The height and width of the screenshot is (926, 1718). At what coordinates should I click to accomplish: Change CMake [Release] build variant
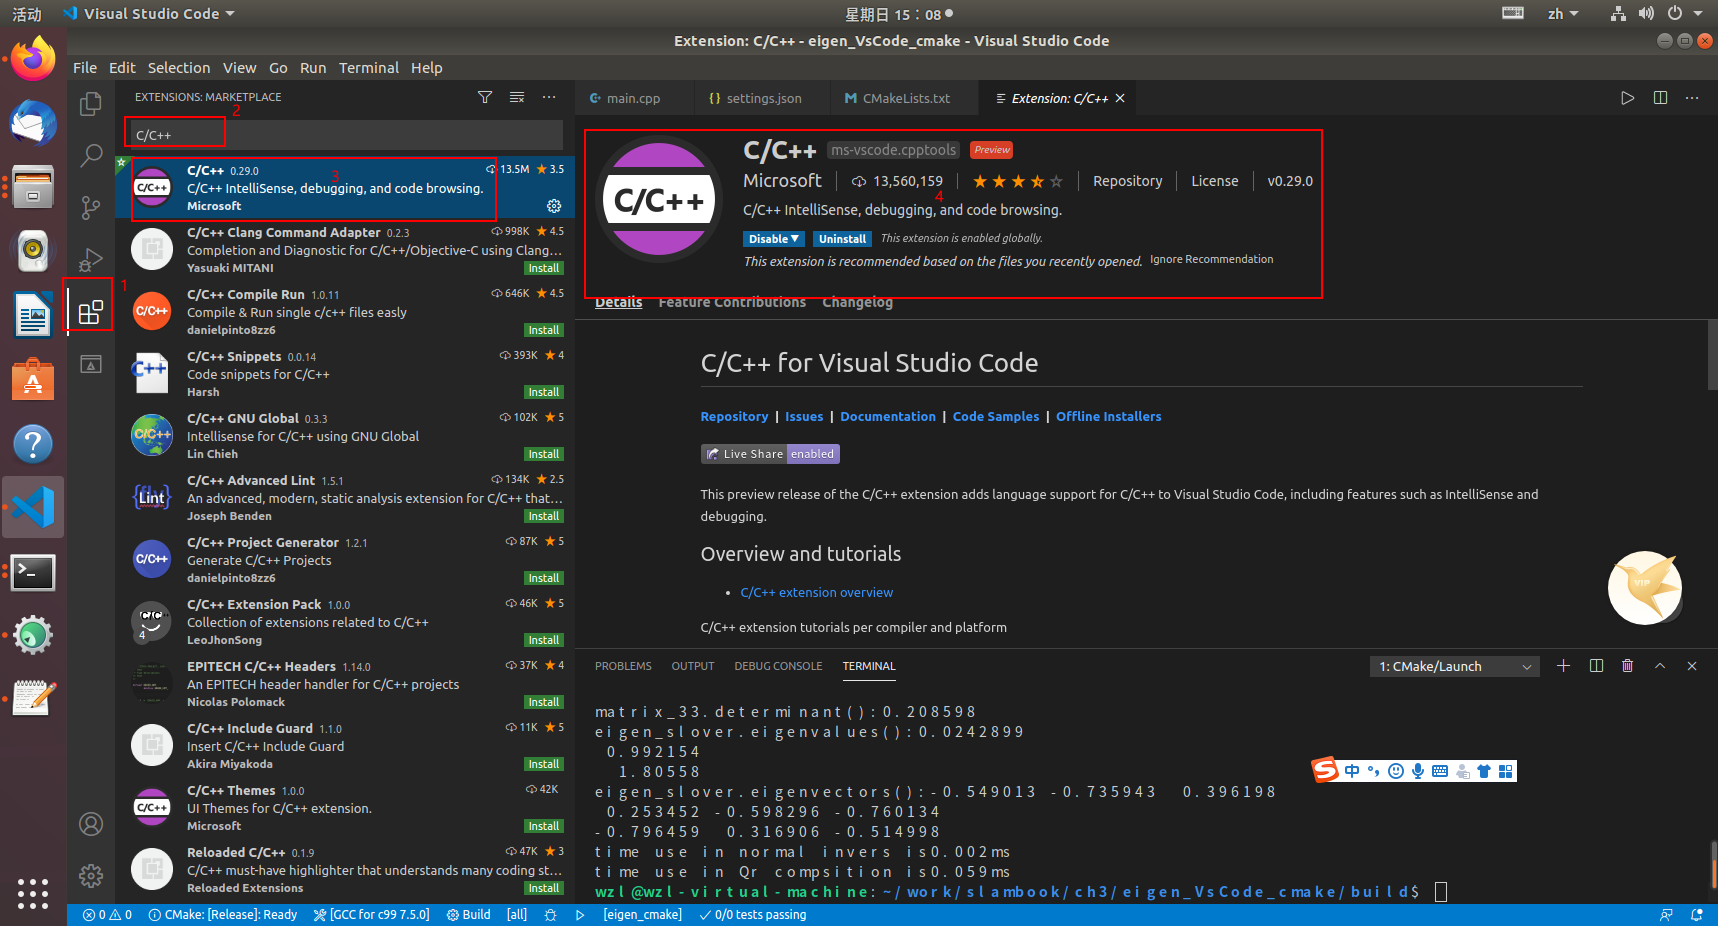[222, 915]
